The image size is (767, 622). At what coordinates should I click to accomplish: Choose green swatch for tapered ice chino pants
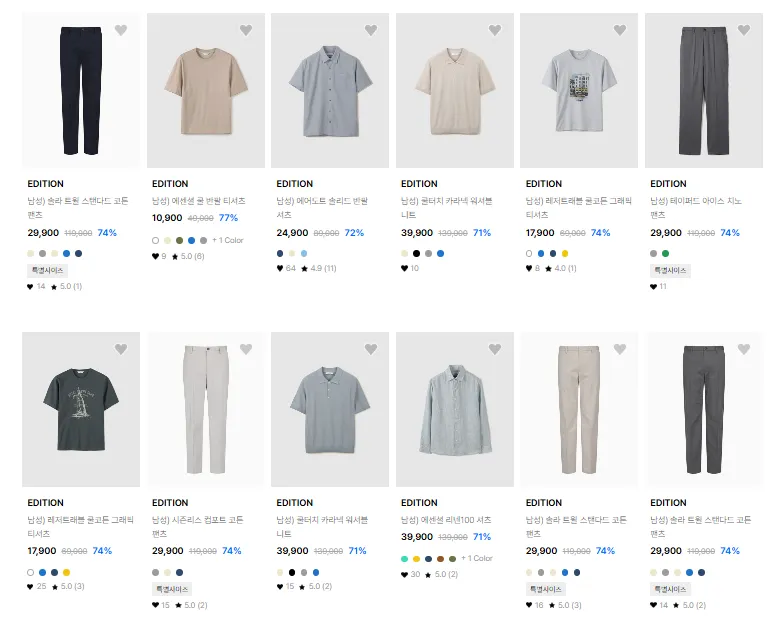click(665, 253)
